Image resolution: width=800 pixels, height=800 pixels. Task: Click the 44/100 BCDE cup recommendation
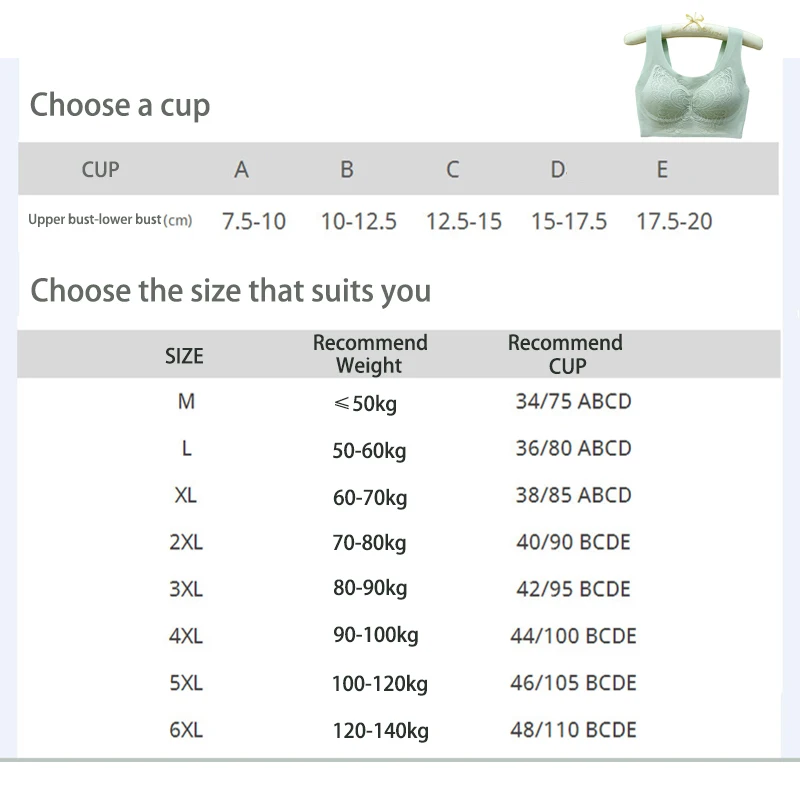point(573,636)
